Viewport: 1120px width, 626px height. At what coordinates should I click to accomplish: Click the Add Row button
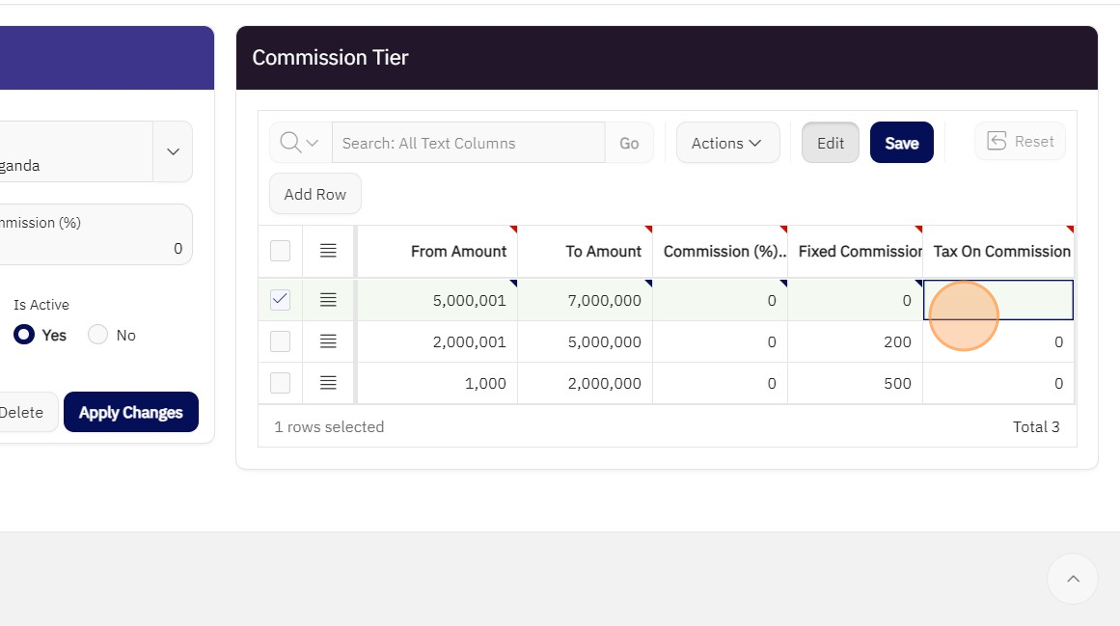click(x=315, y=194)
